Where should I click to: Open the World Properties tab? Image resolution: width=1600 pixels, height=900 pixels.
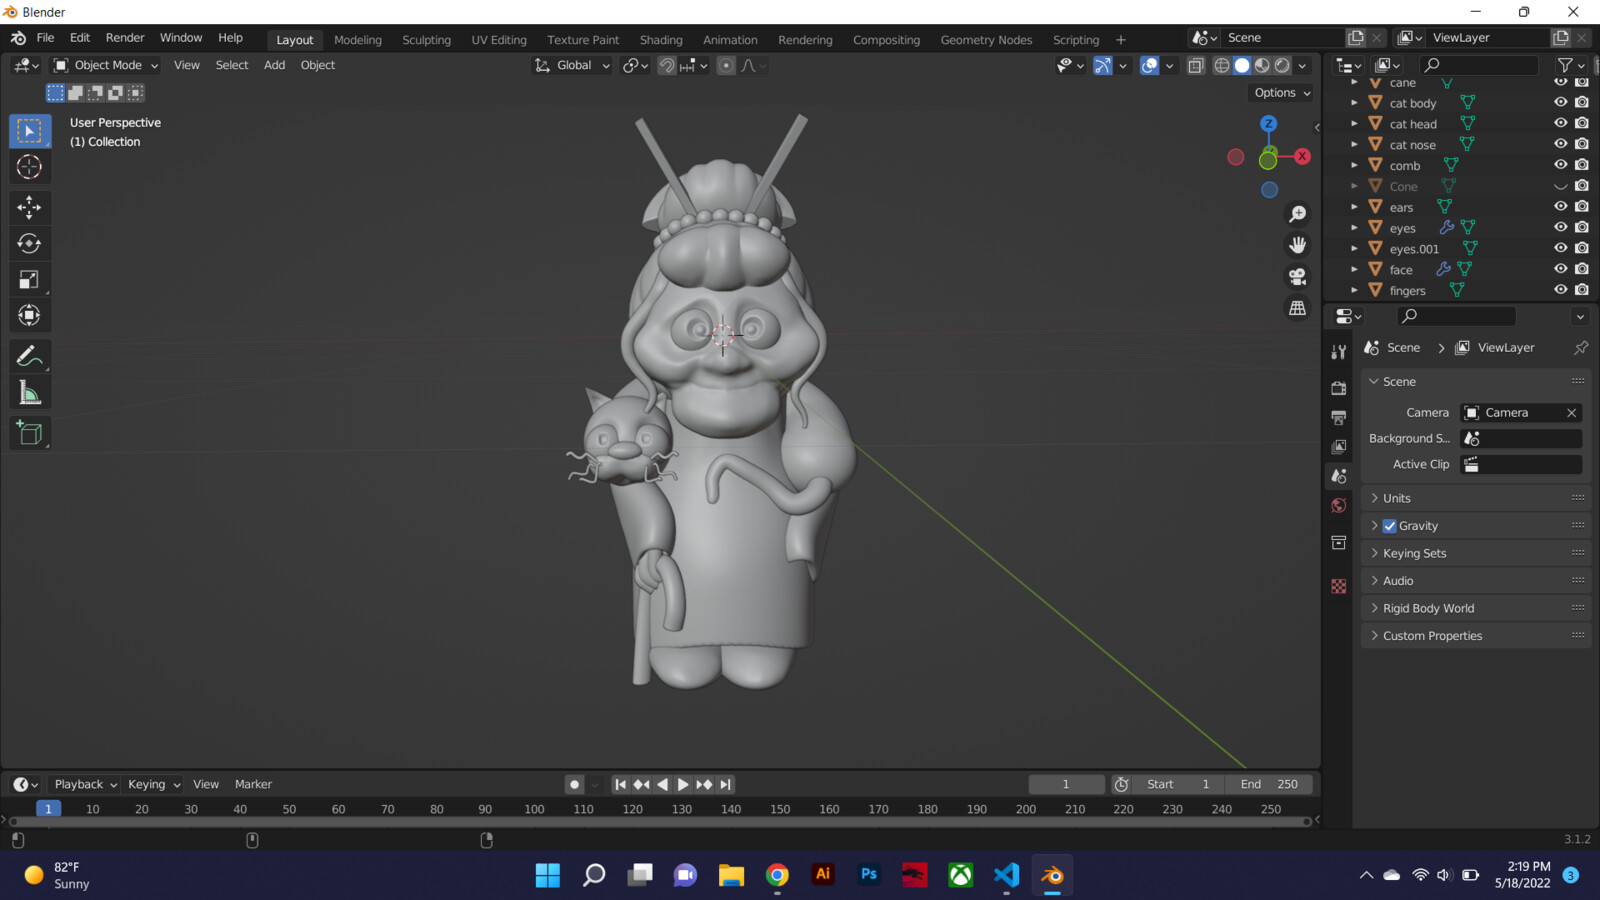[1338, 505]
